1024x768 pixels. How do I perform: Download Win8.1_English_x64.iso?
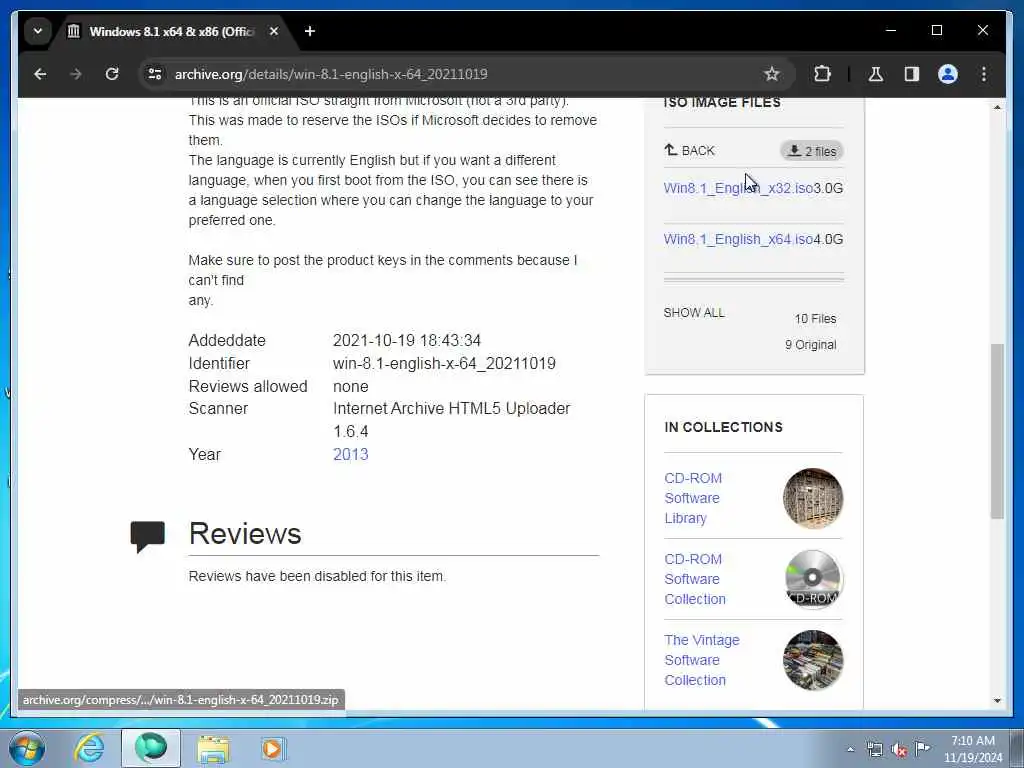(738, 239)
